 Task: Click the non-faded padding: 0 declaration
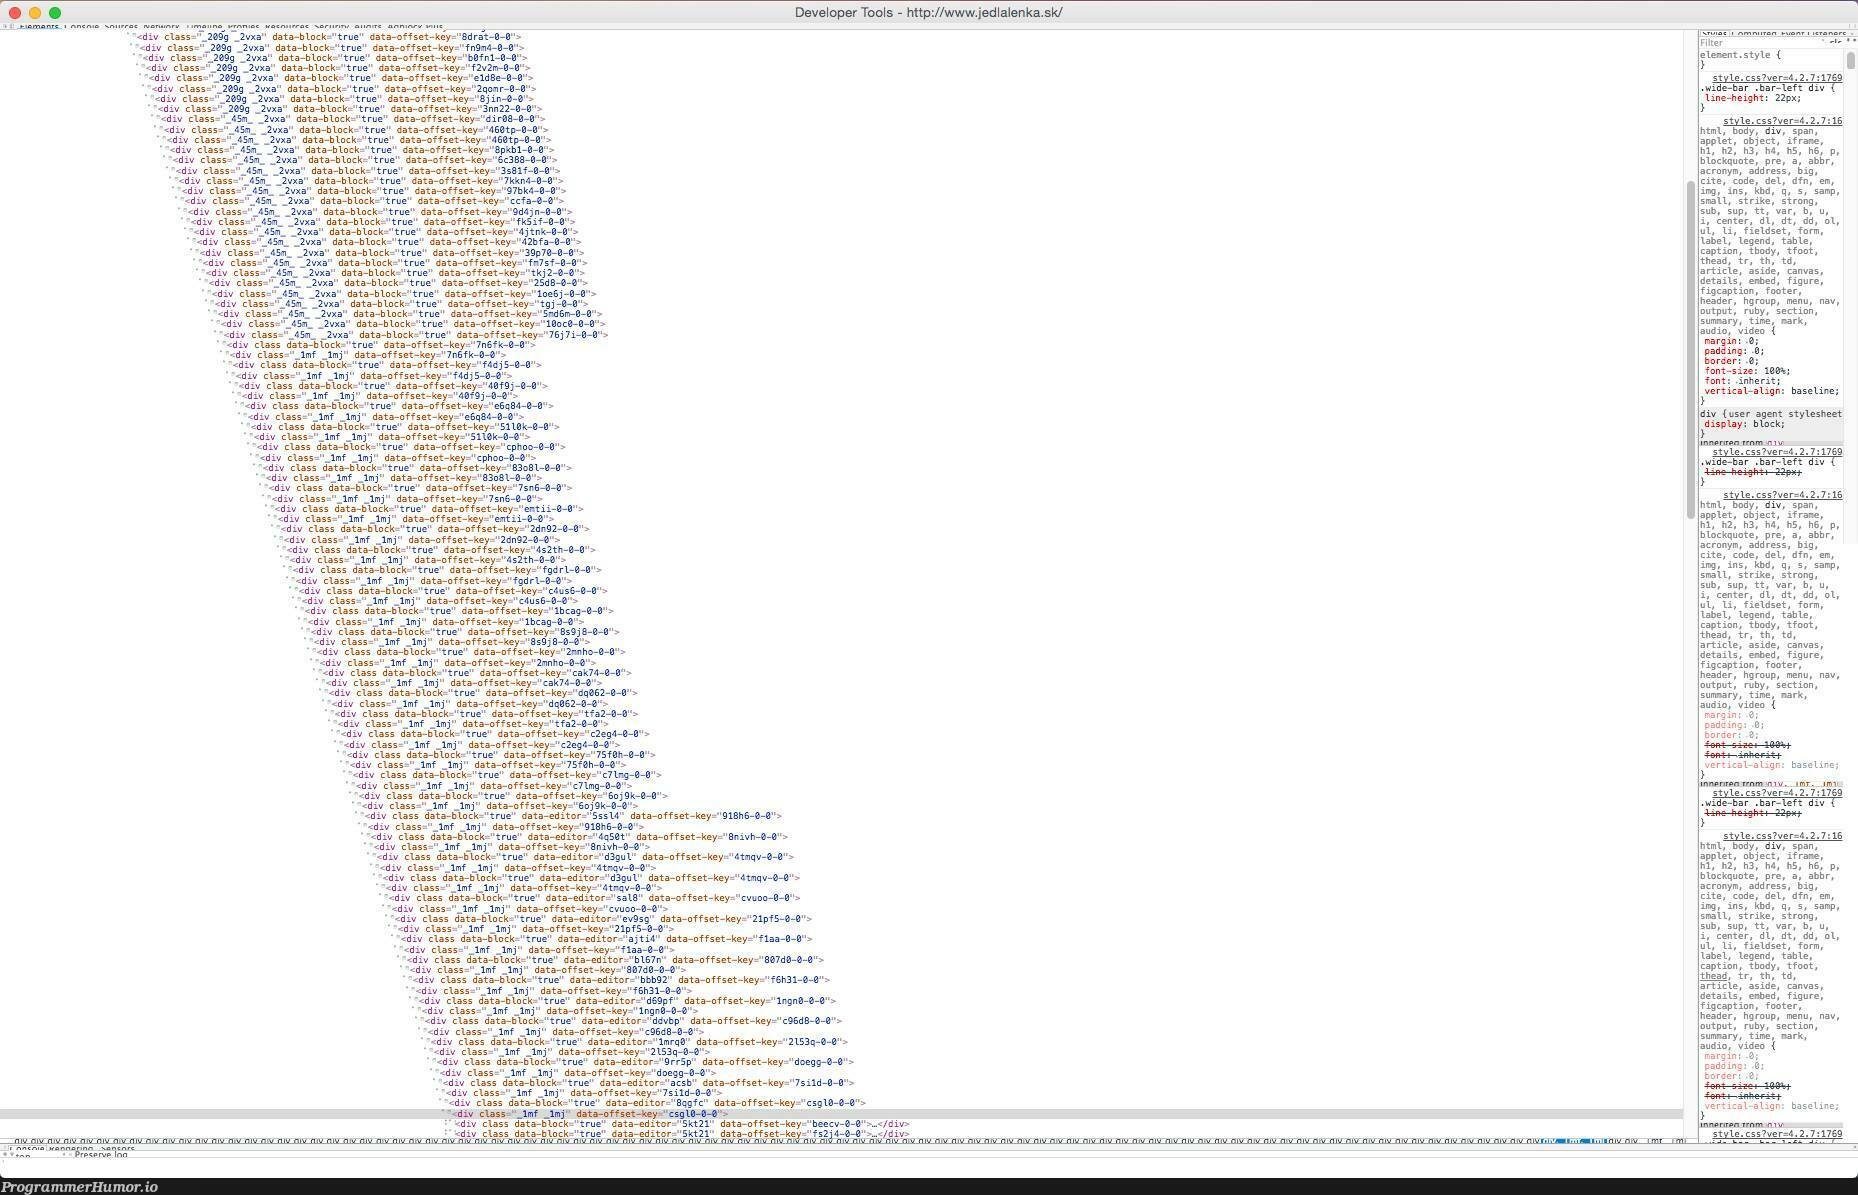[1734, 351]
